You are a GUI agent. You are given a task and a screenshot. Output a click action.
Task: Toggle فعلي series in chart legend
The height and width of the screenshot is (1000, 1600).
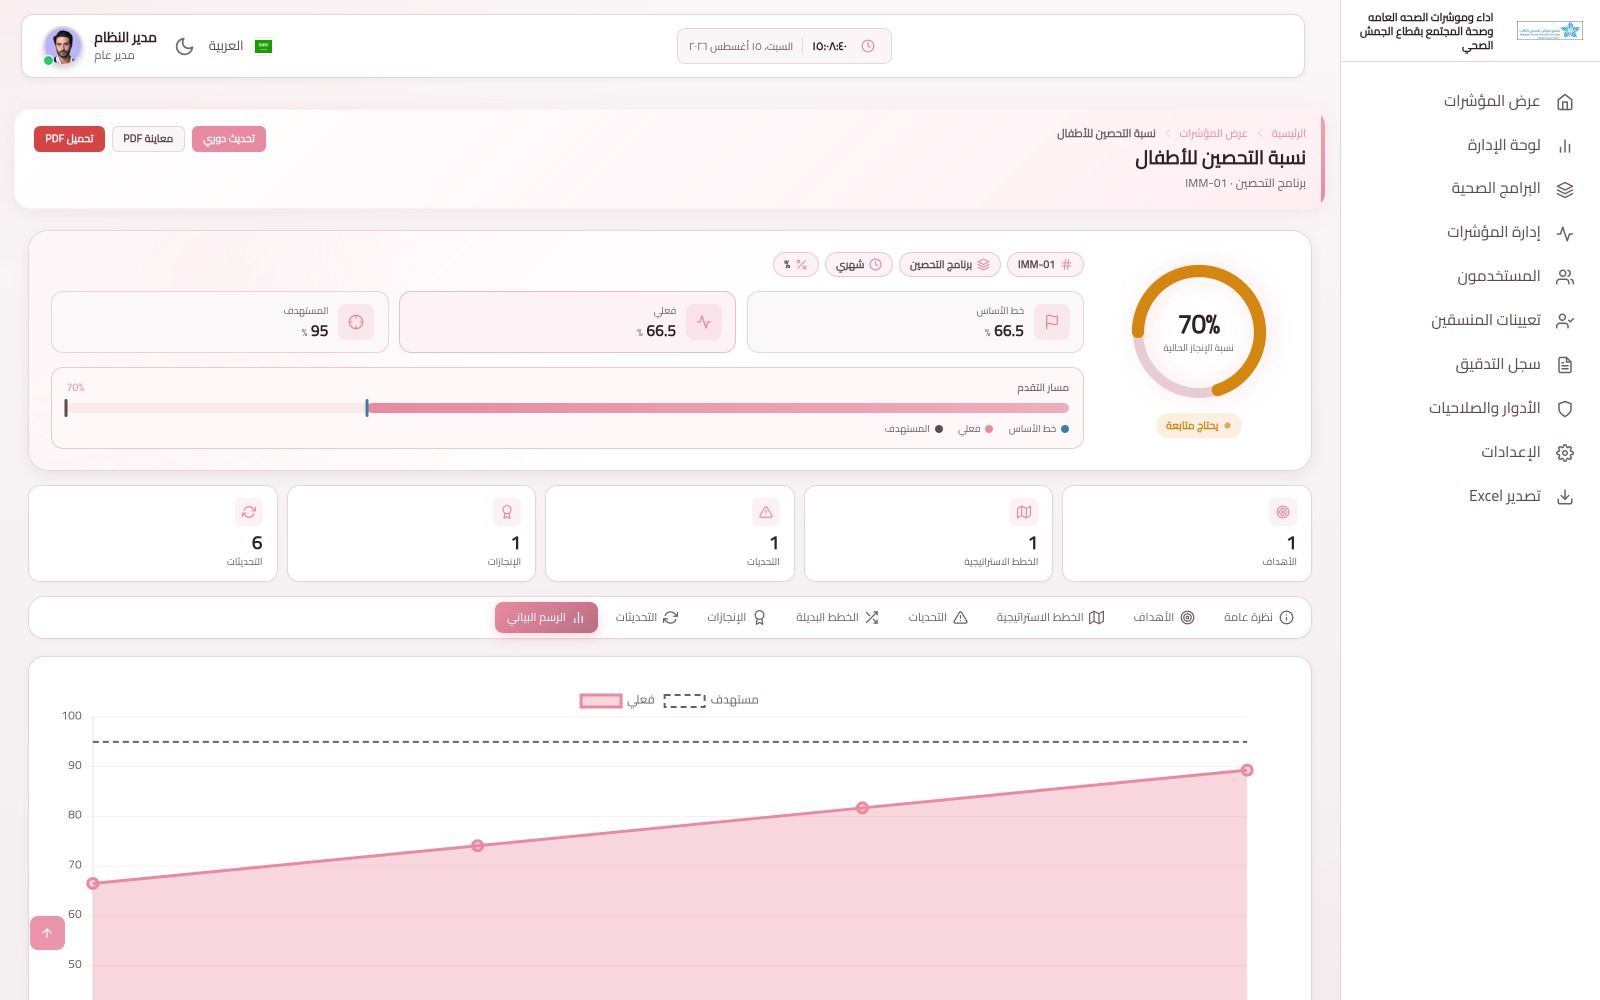point(618,701)
